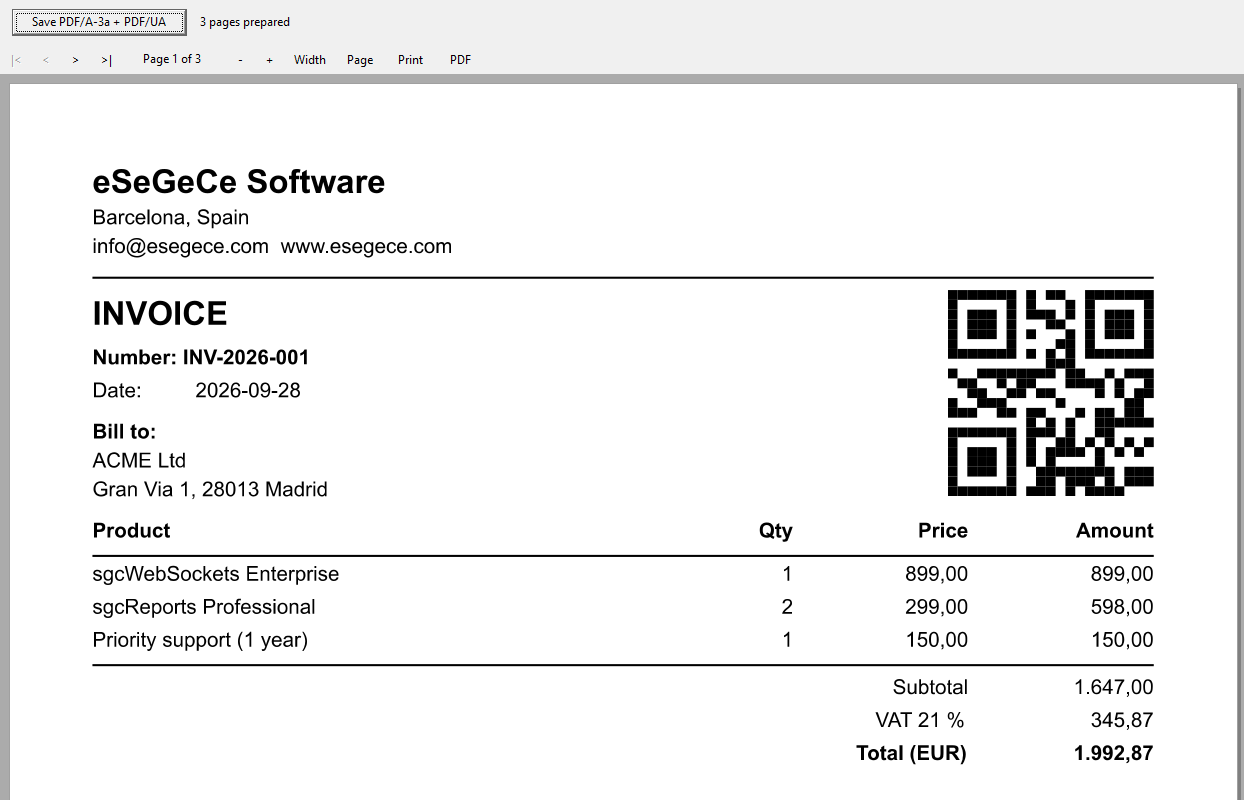Click the '3 pages prepared' status text
The image size is (1244, 800).
click(245, 22)
